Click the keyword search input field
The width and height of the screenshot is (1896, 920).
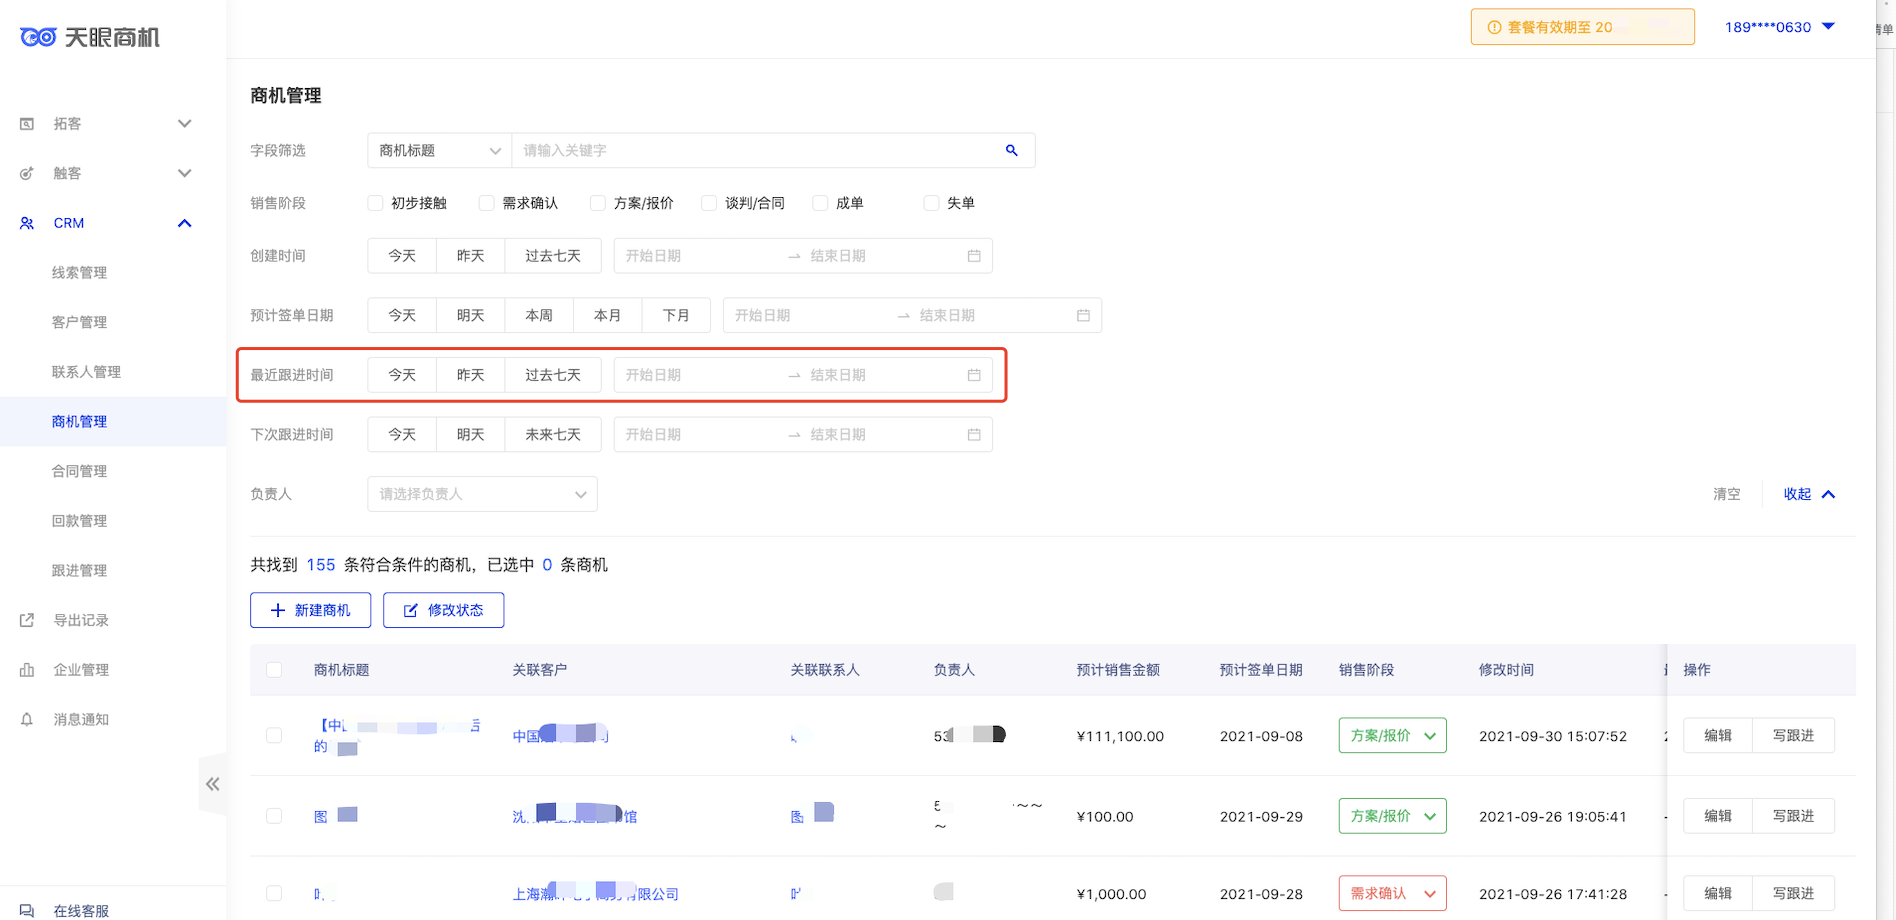755,150
